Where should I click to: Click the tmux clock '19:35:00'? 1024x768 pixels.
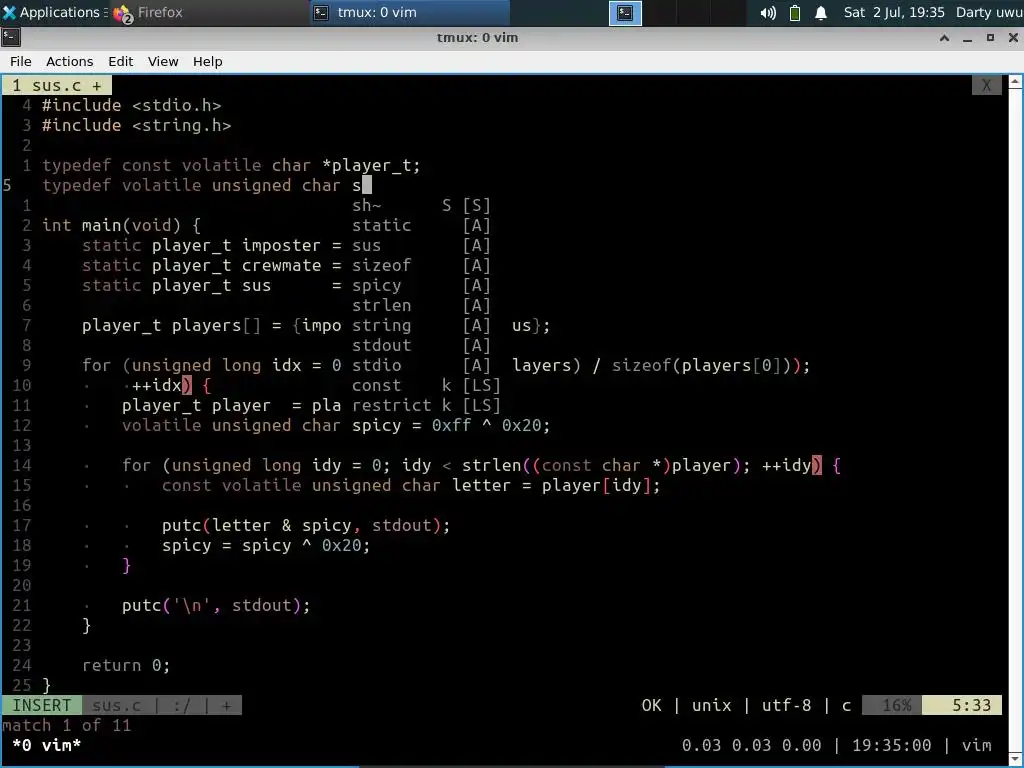[x=891, y=745]
